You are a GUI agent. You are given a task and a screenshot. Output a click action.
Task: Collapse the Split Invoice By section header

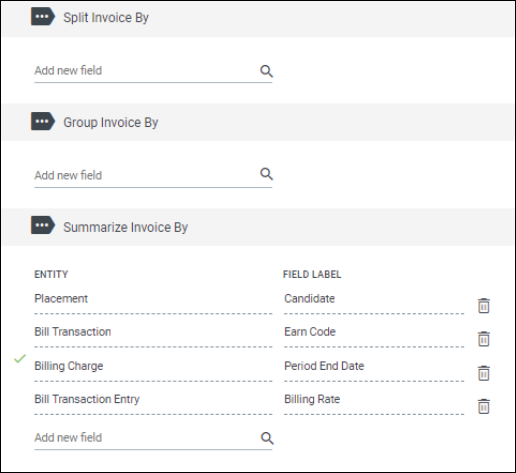[x=258, y=19]
